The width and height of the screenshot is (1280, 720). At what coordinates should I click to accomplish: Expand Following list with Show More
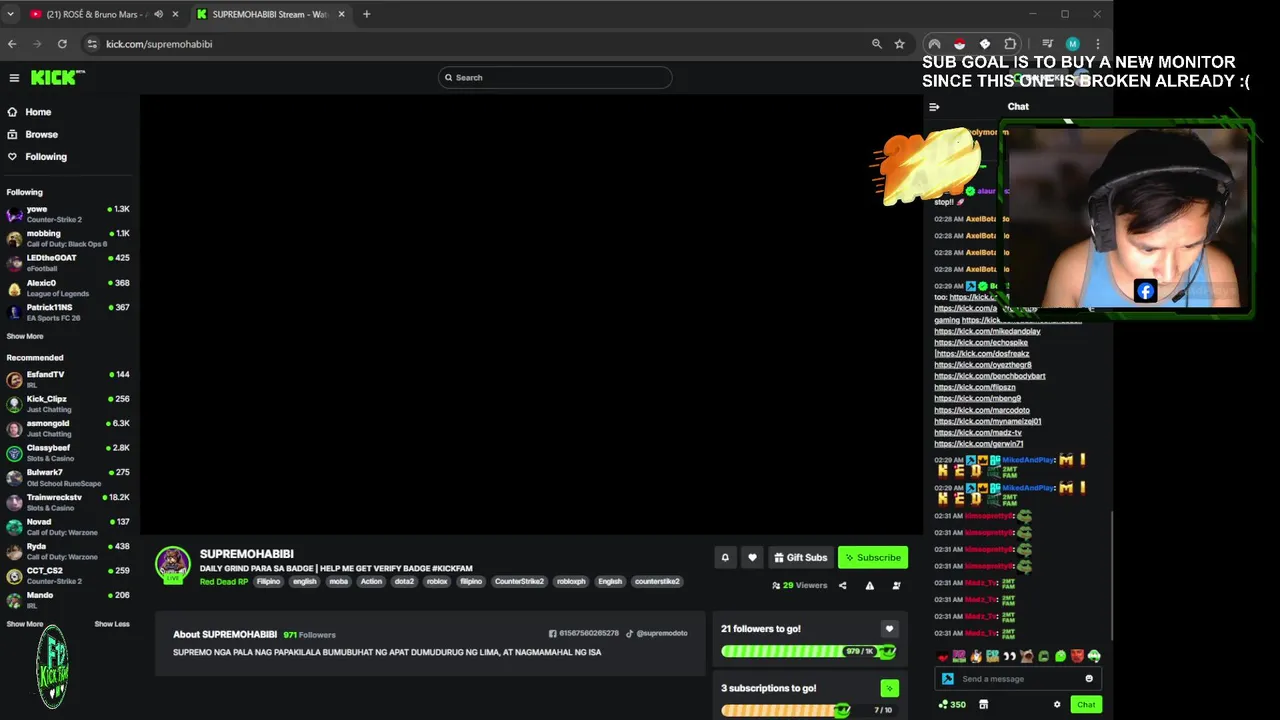(25, 337)
